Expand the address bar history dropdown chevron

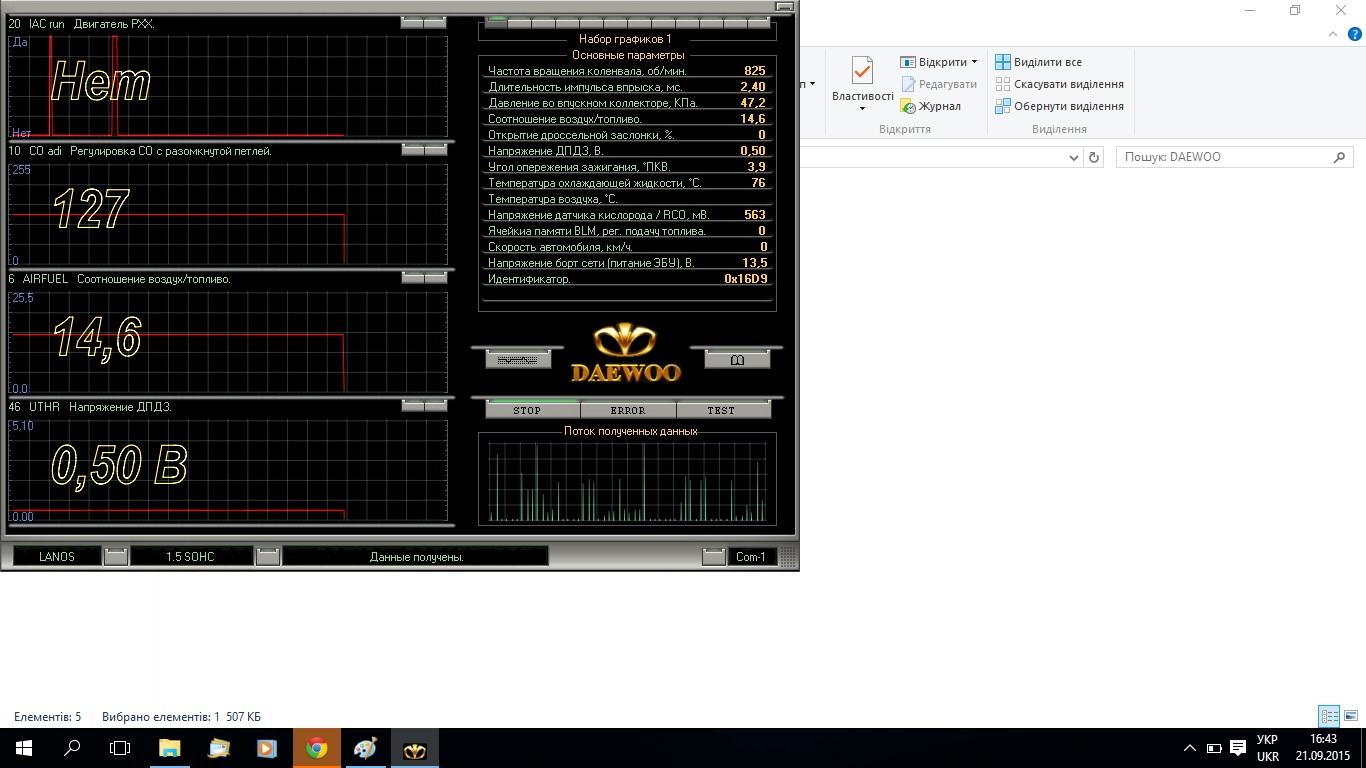coord(1074,157)
